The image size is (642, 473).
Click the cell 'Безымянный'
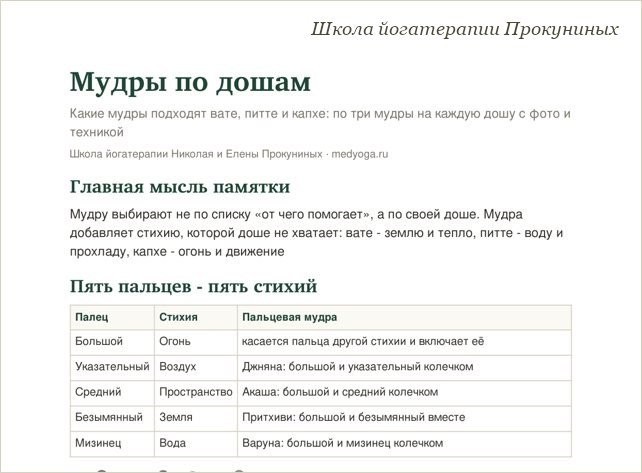(112, 419)
